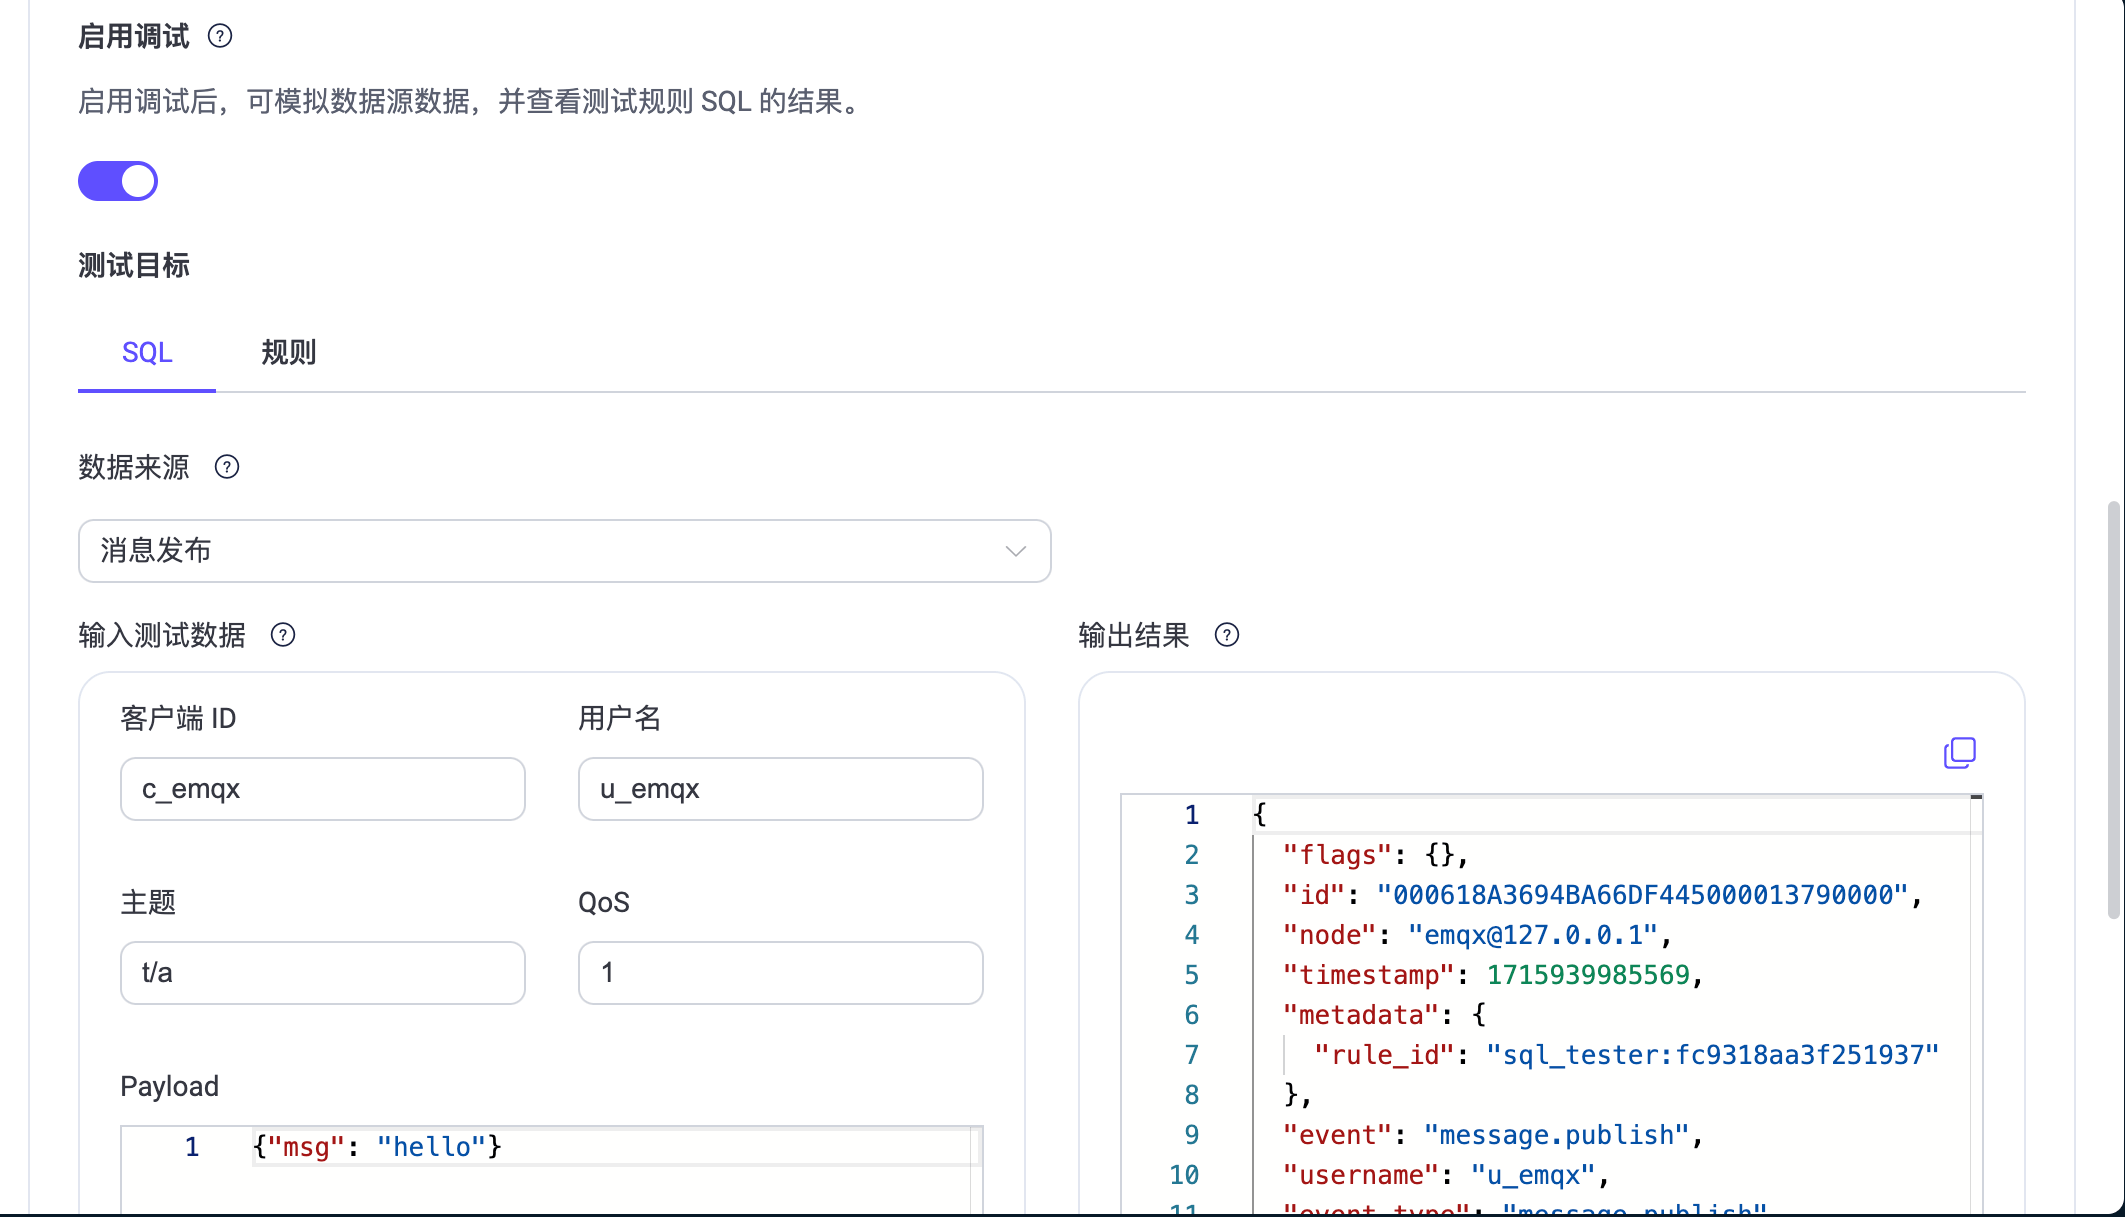Open help tooltip beside 数据来源
The image size is (2125, 1217).
pyautogui.click(x=226, y=466)
